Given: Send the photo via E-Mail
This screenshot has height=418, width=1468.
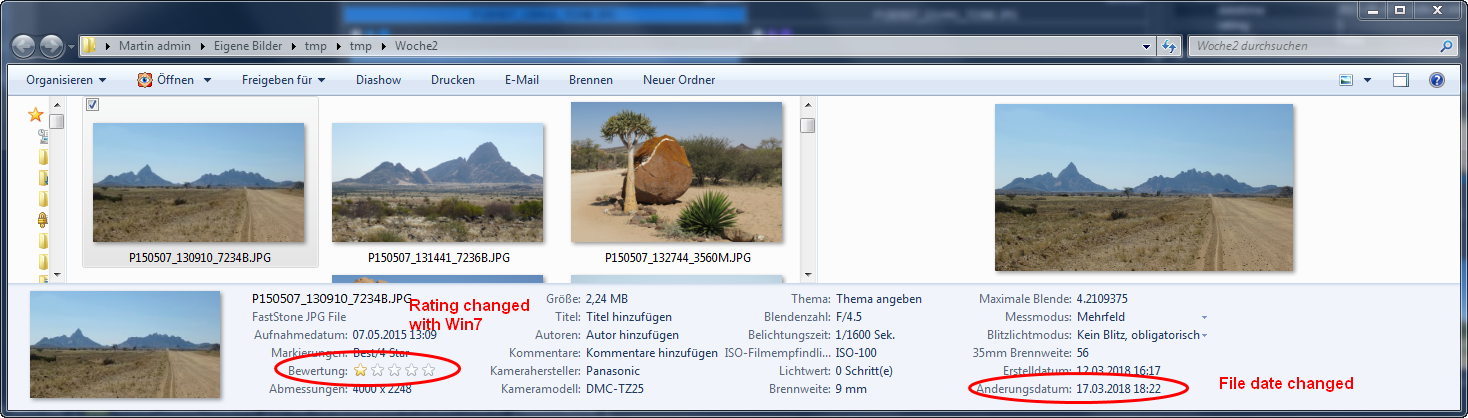Looking at the screenshot, I should [522, 80].
